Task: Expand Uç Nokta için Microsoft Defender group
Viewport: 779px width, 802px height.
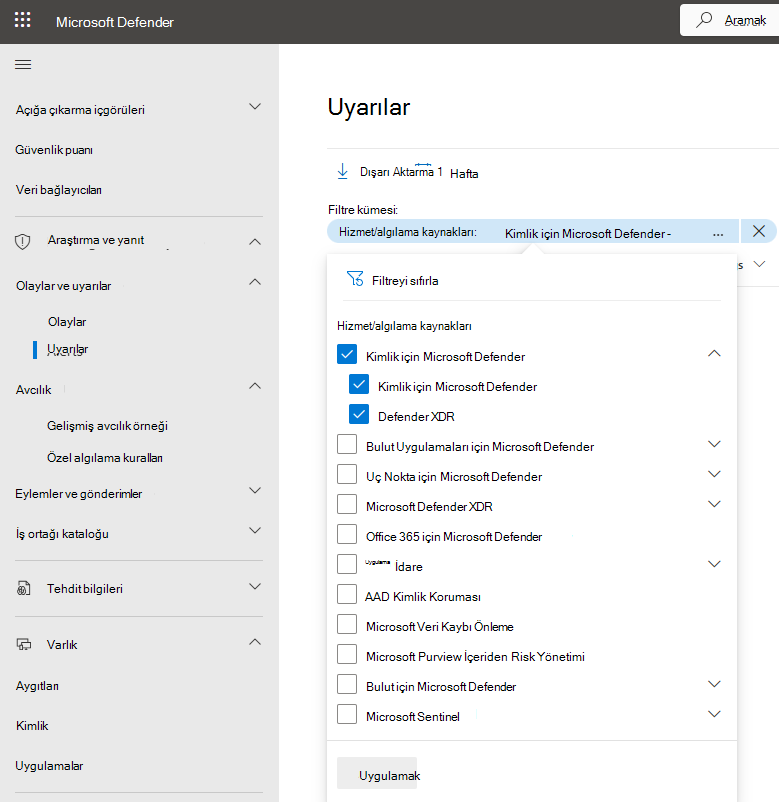Action: (714, 474)
